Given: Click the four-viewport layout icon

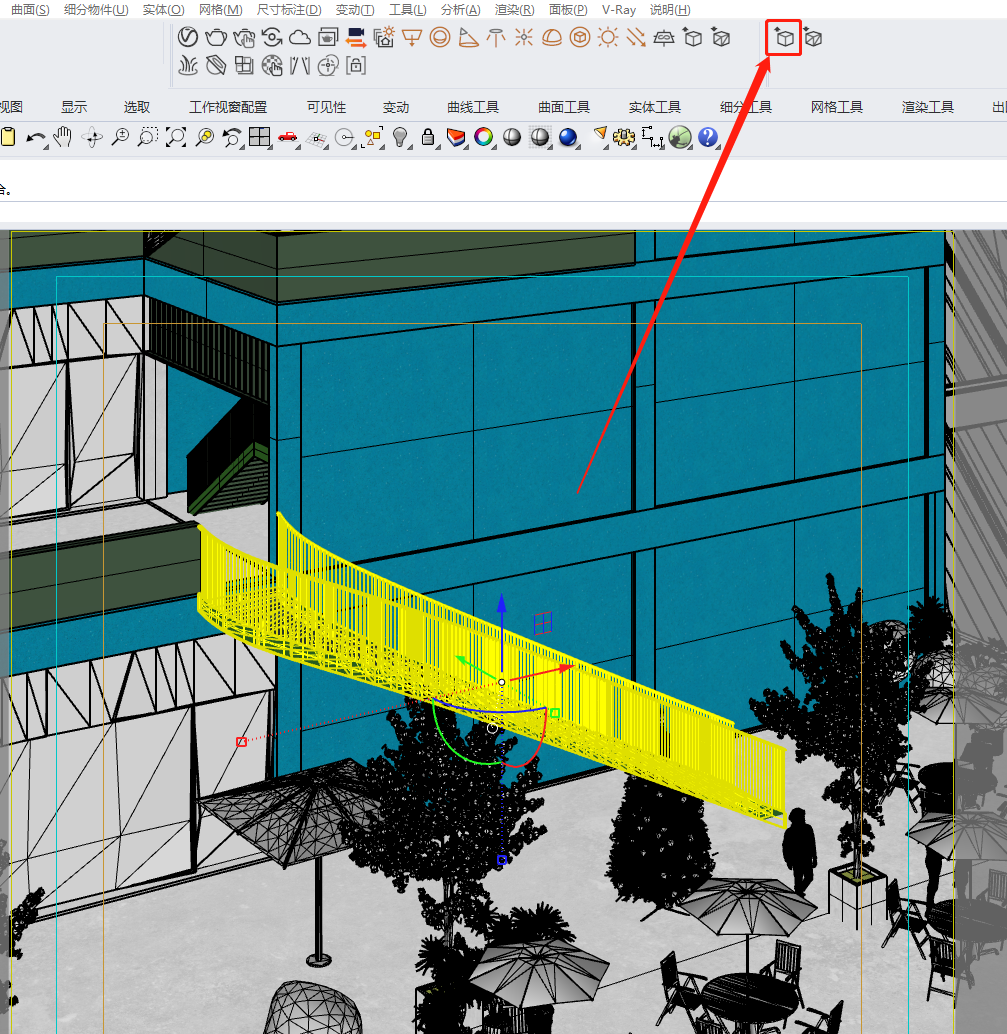Looking at the screenshot, I should [x=260, y=137].
